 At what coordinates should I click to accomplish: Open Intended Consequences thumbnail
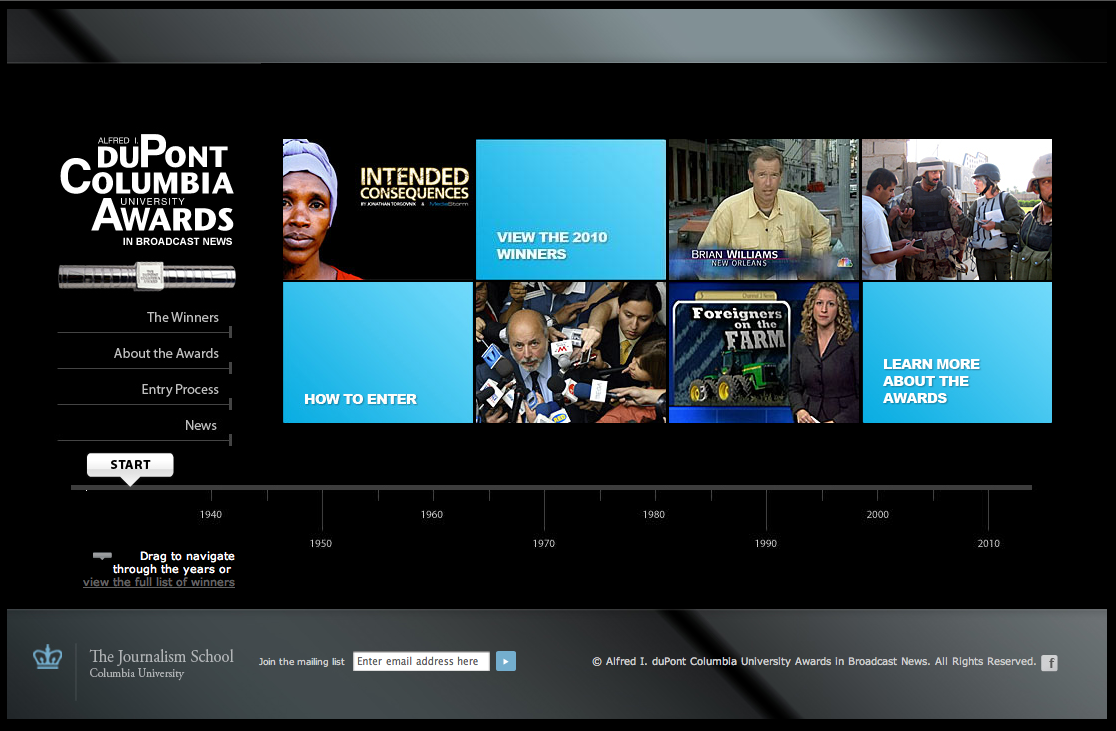point(378,209)
